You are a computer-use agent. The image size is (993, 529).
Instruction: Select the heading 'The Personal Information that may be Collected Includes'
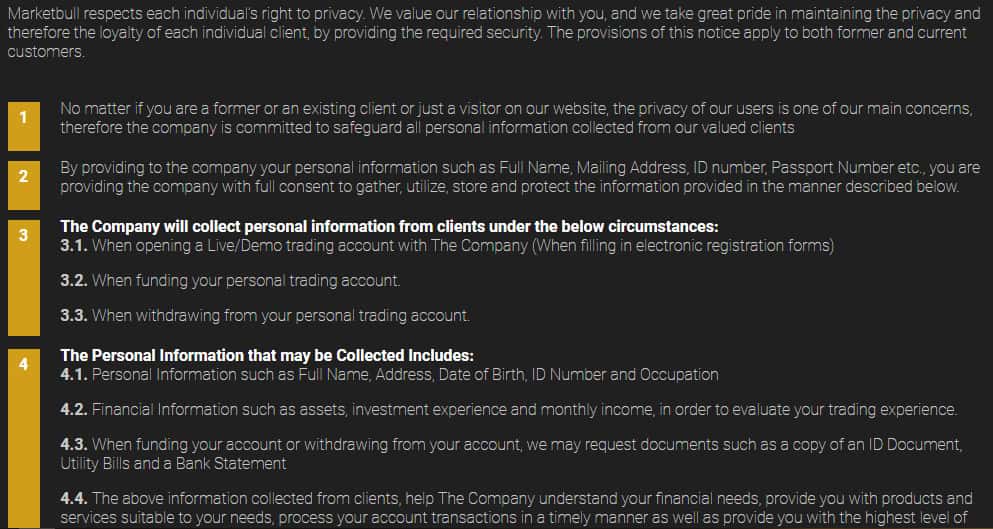click(x=267, y=355)
